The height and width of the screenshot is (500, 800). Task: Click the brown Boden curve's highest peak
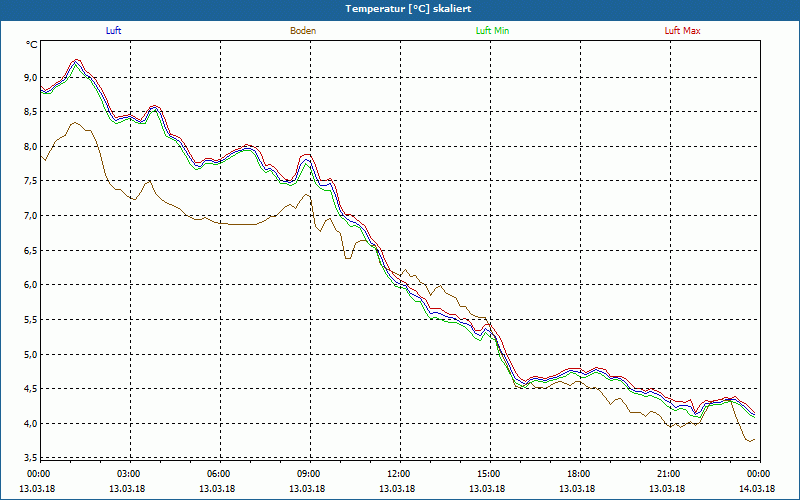[x=75, y=122]
